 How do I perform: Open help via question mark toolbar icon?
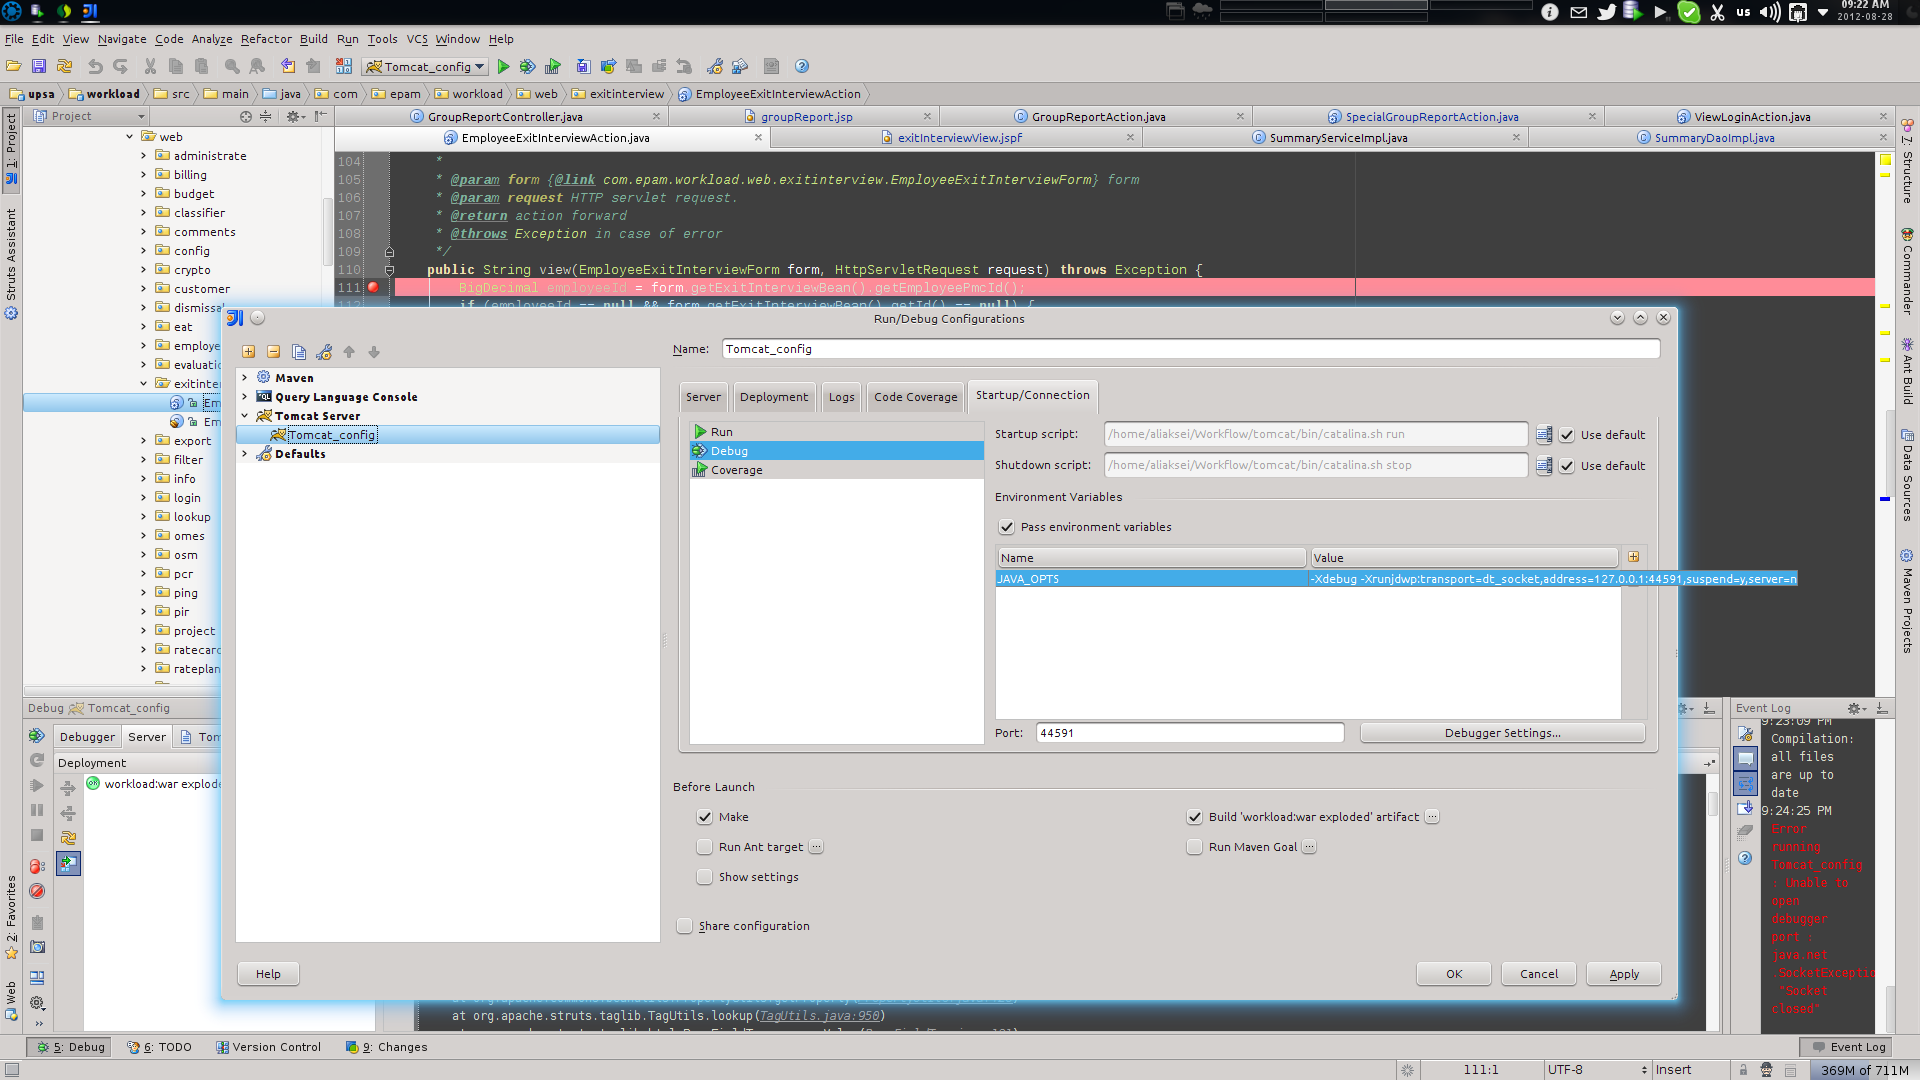[x=802, y=66]
